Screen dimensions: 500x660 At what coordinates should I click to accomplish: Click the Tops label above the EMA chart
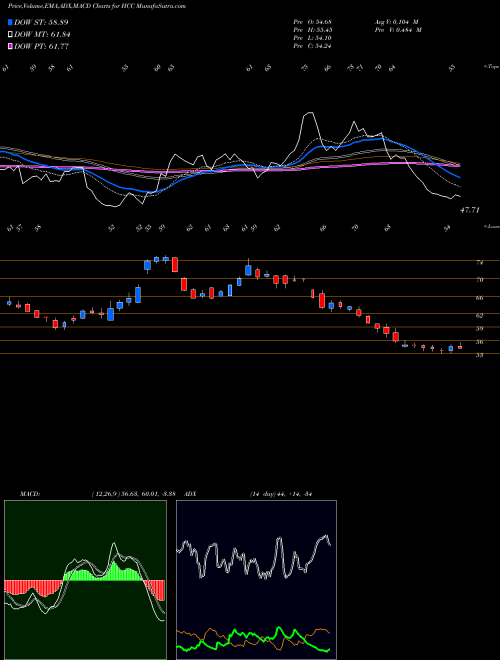coord(491,67)
